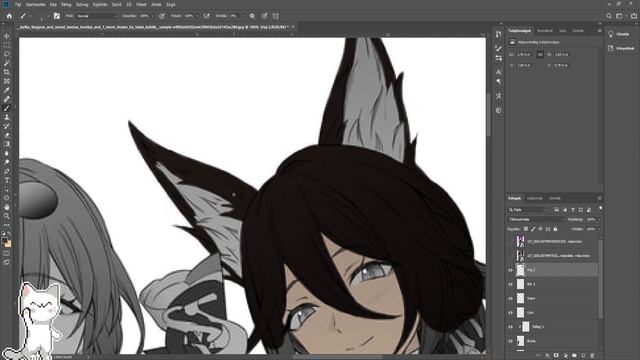
Task: Hide the Réteg 1 layer
Action: pyautogui.click(x=510, y=327)
